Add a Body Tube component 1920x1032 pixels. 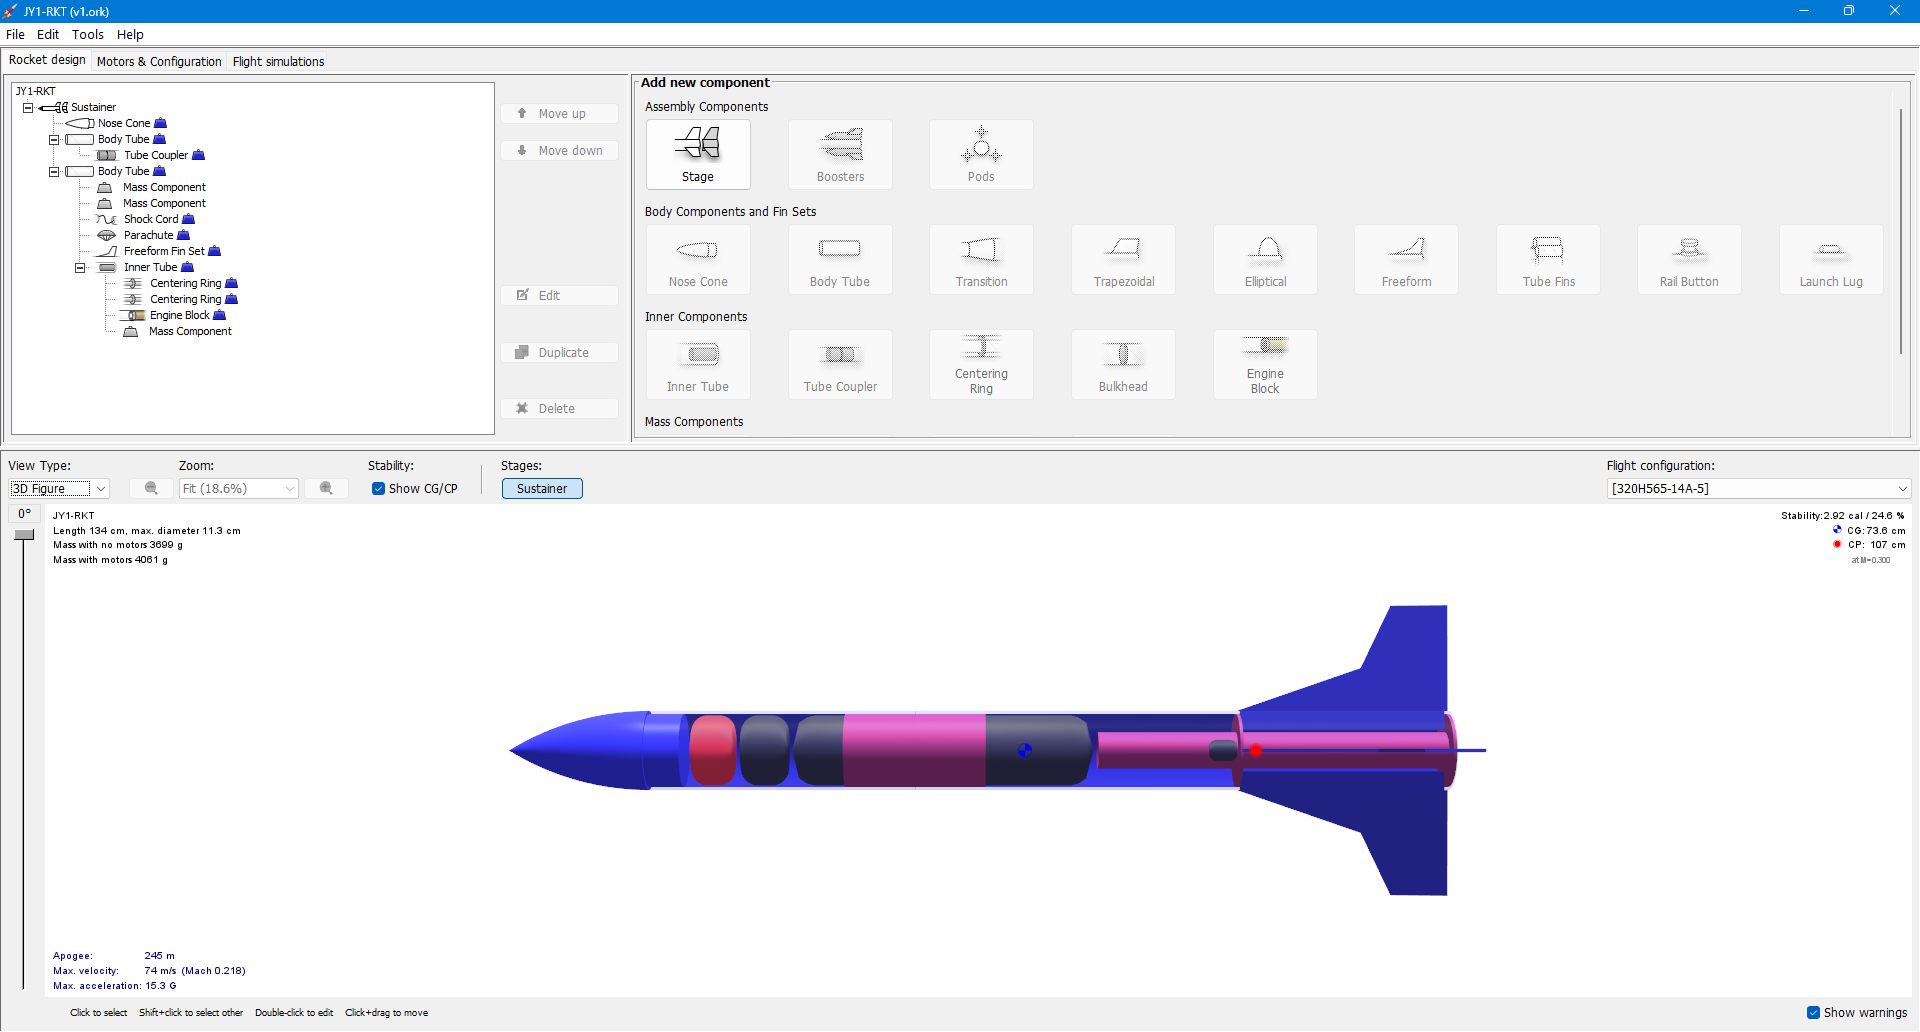pyautogui.click(x=840, y=259)
